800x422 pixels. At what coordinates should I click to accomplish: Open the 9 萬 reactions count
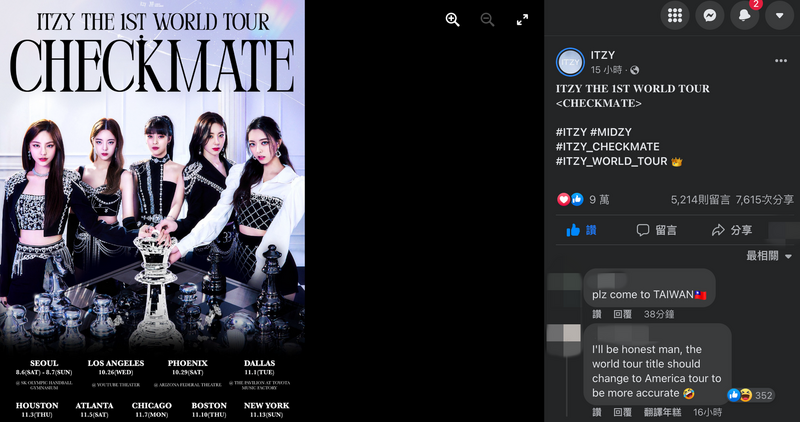pyautogui.click(x=599, y=200)
